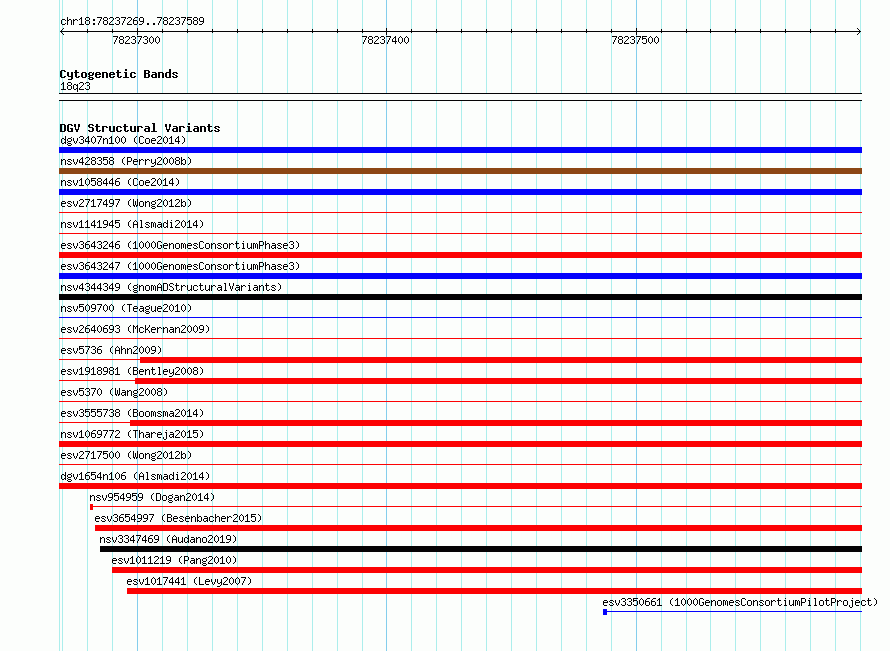
Task: Select the 18q23 cytogenetic band label
Action: pos(75,86)
